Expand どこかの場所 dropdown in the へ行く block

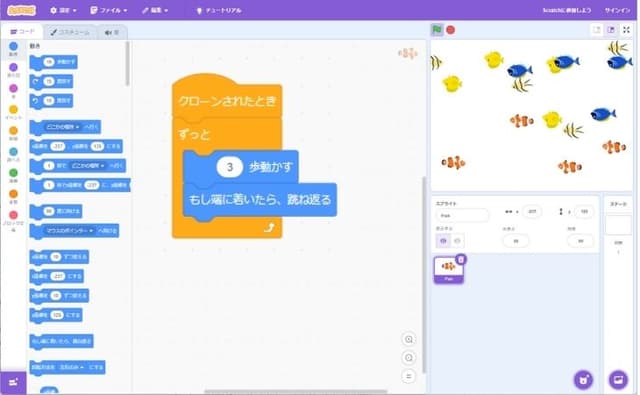[62, 127]
